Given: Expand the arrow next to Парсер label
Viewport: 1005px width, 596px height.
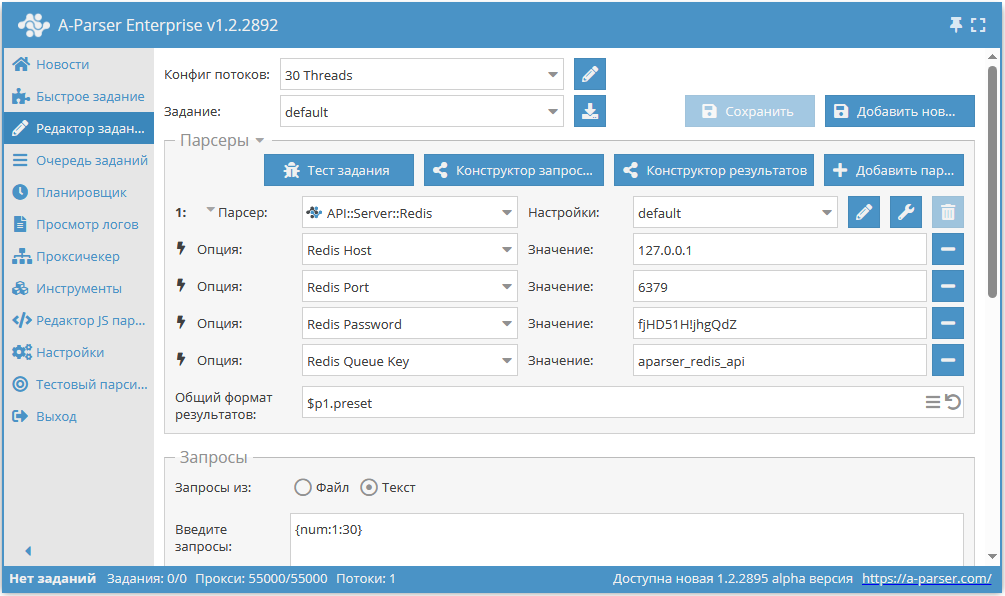Looking at the screenshot, I should click(x=210, y=210).
